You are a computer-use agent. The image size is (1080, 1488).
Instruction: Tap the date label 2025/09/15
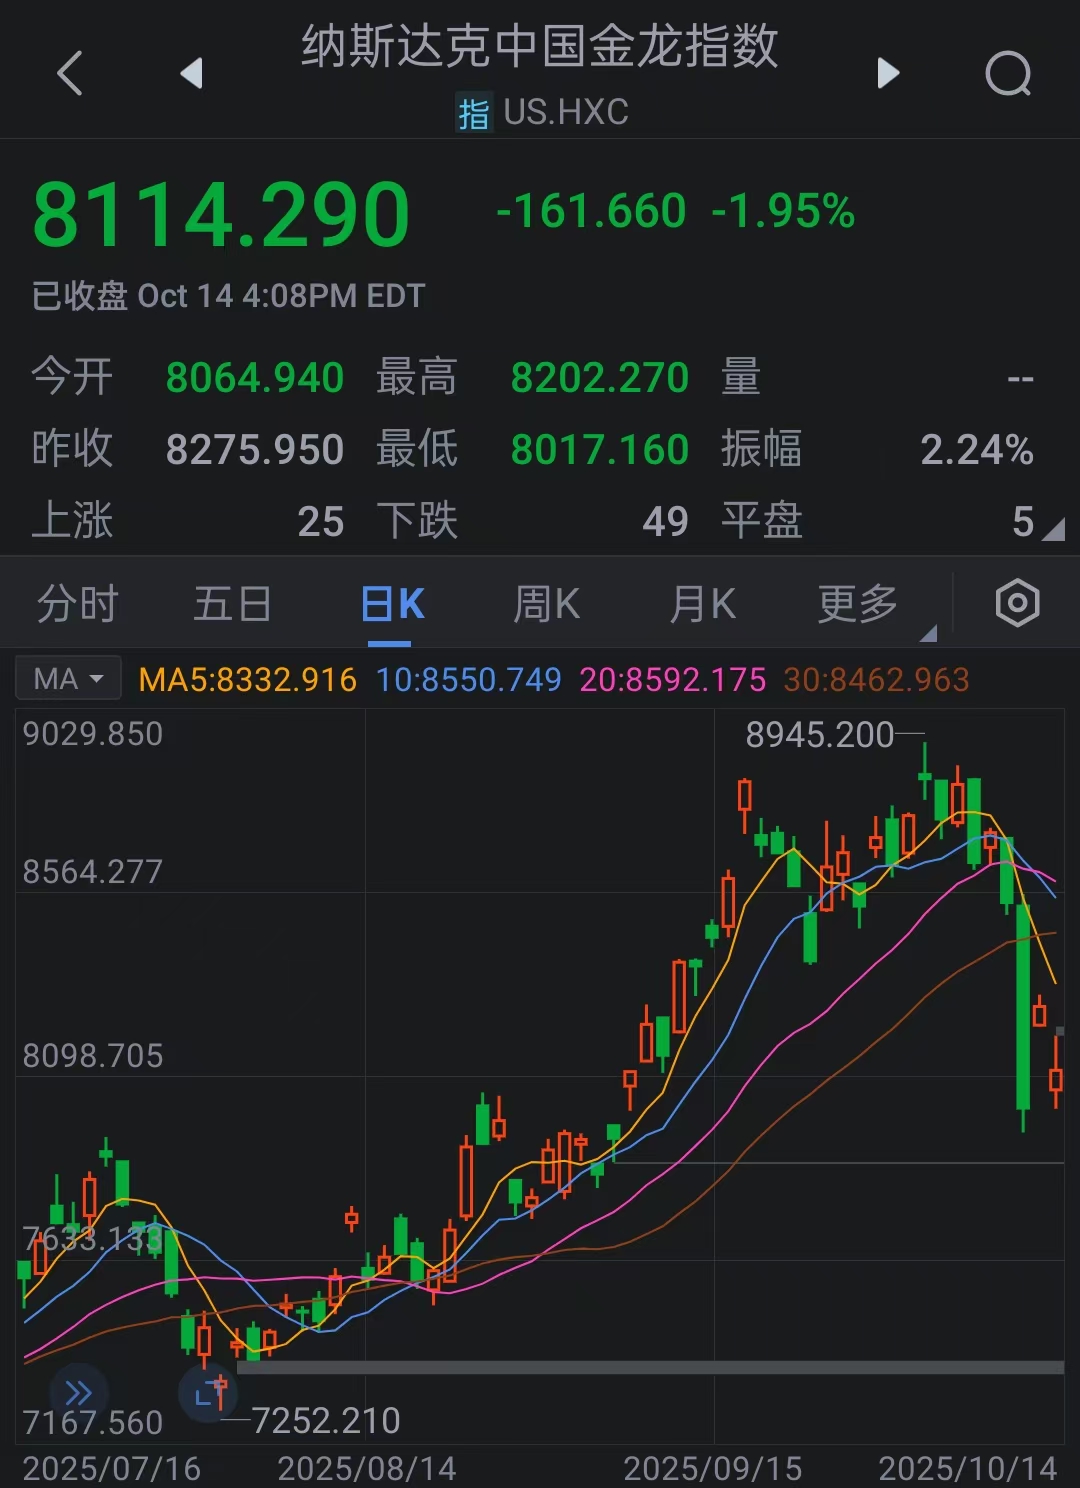(713, 1469)
